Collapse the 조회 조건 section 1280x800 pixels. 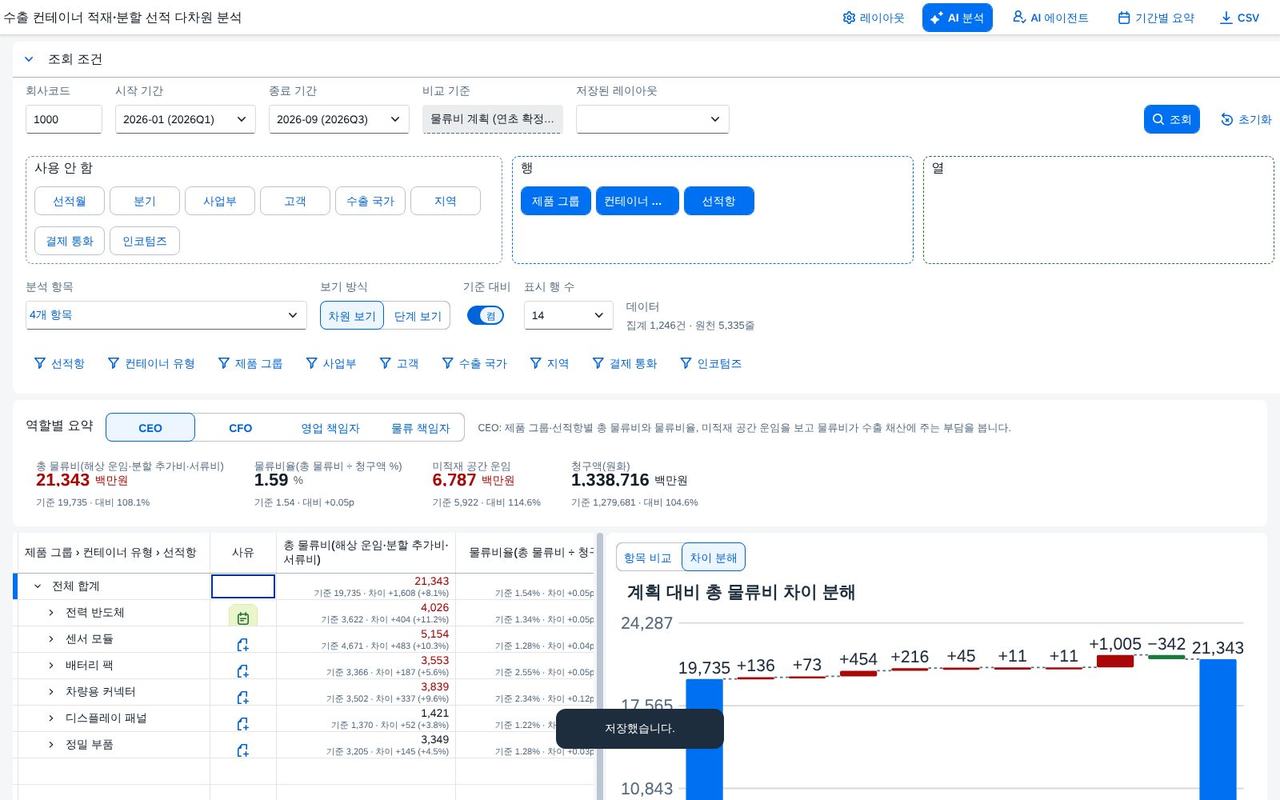pos(29,59)
